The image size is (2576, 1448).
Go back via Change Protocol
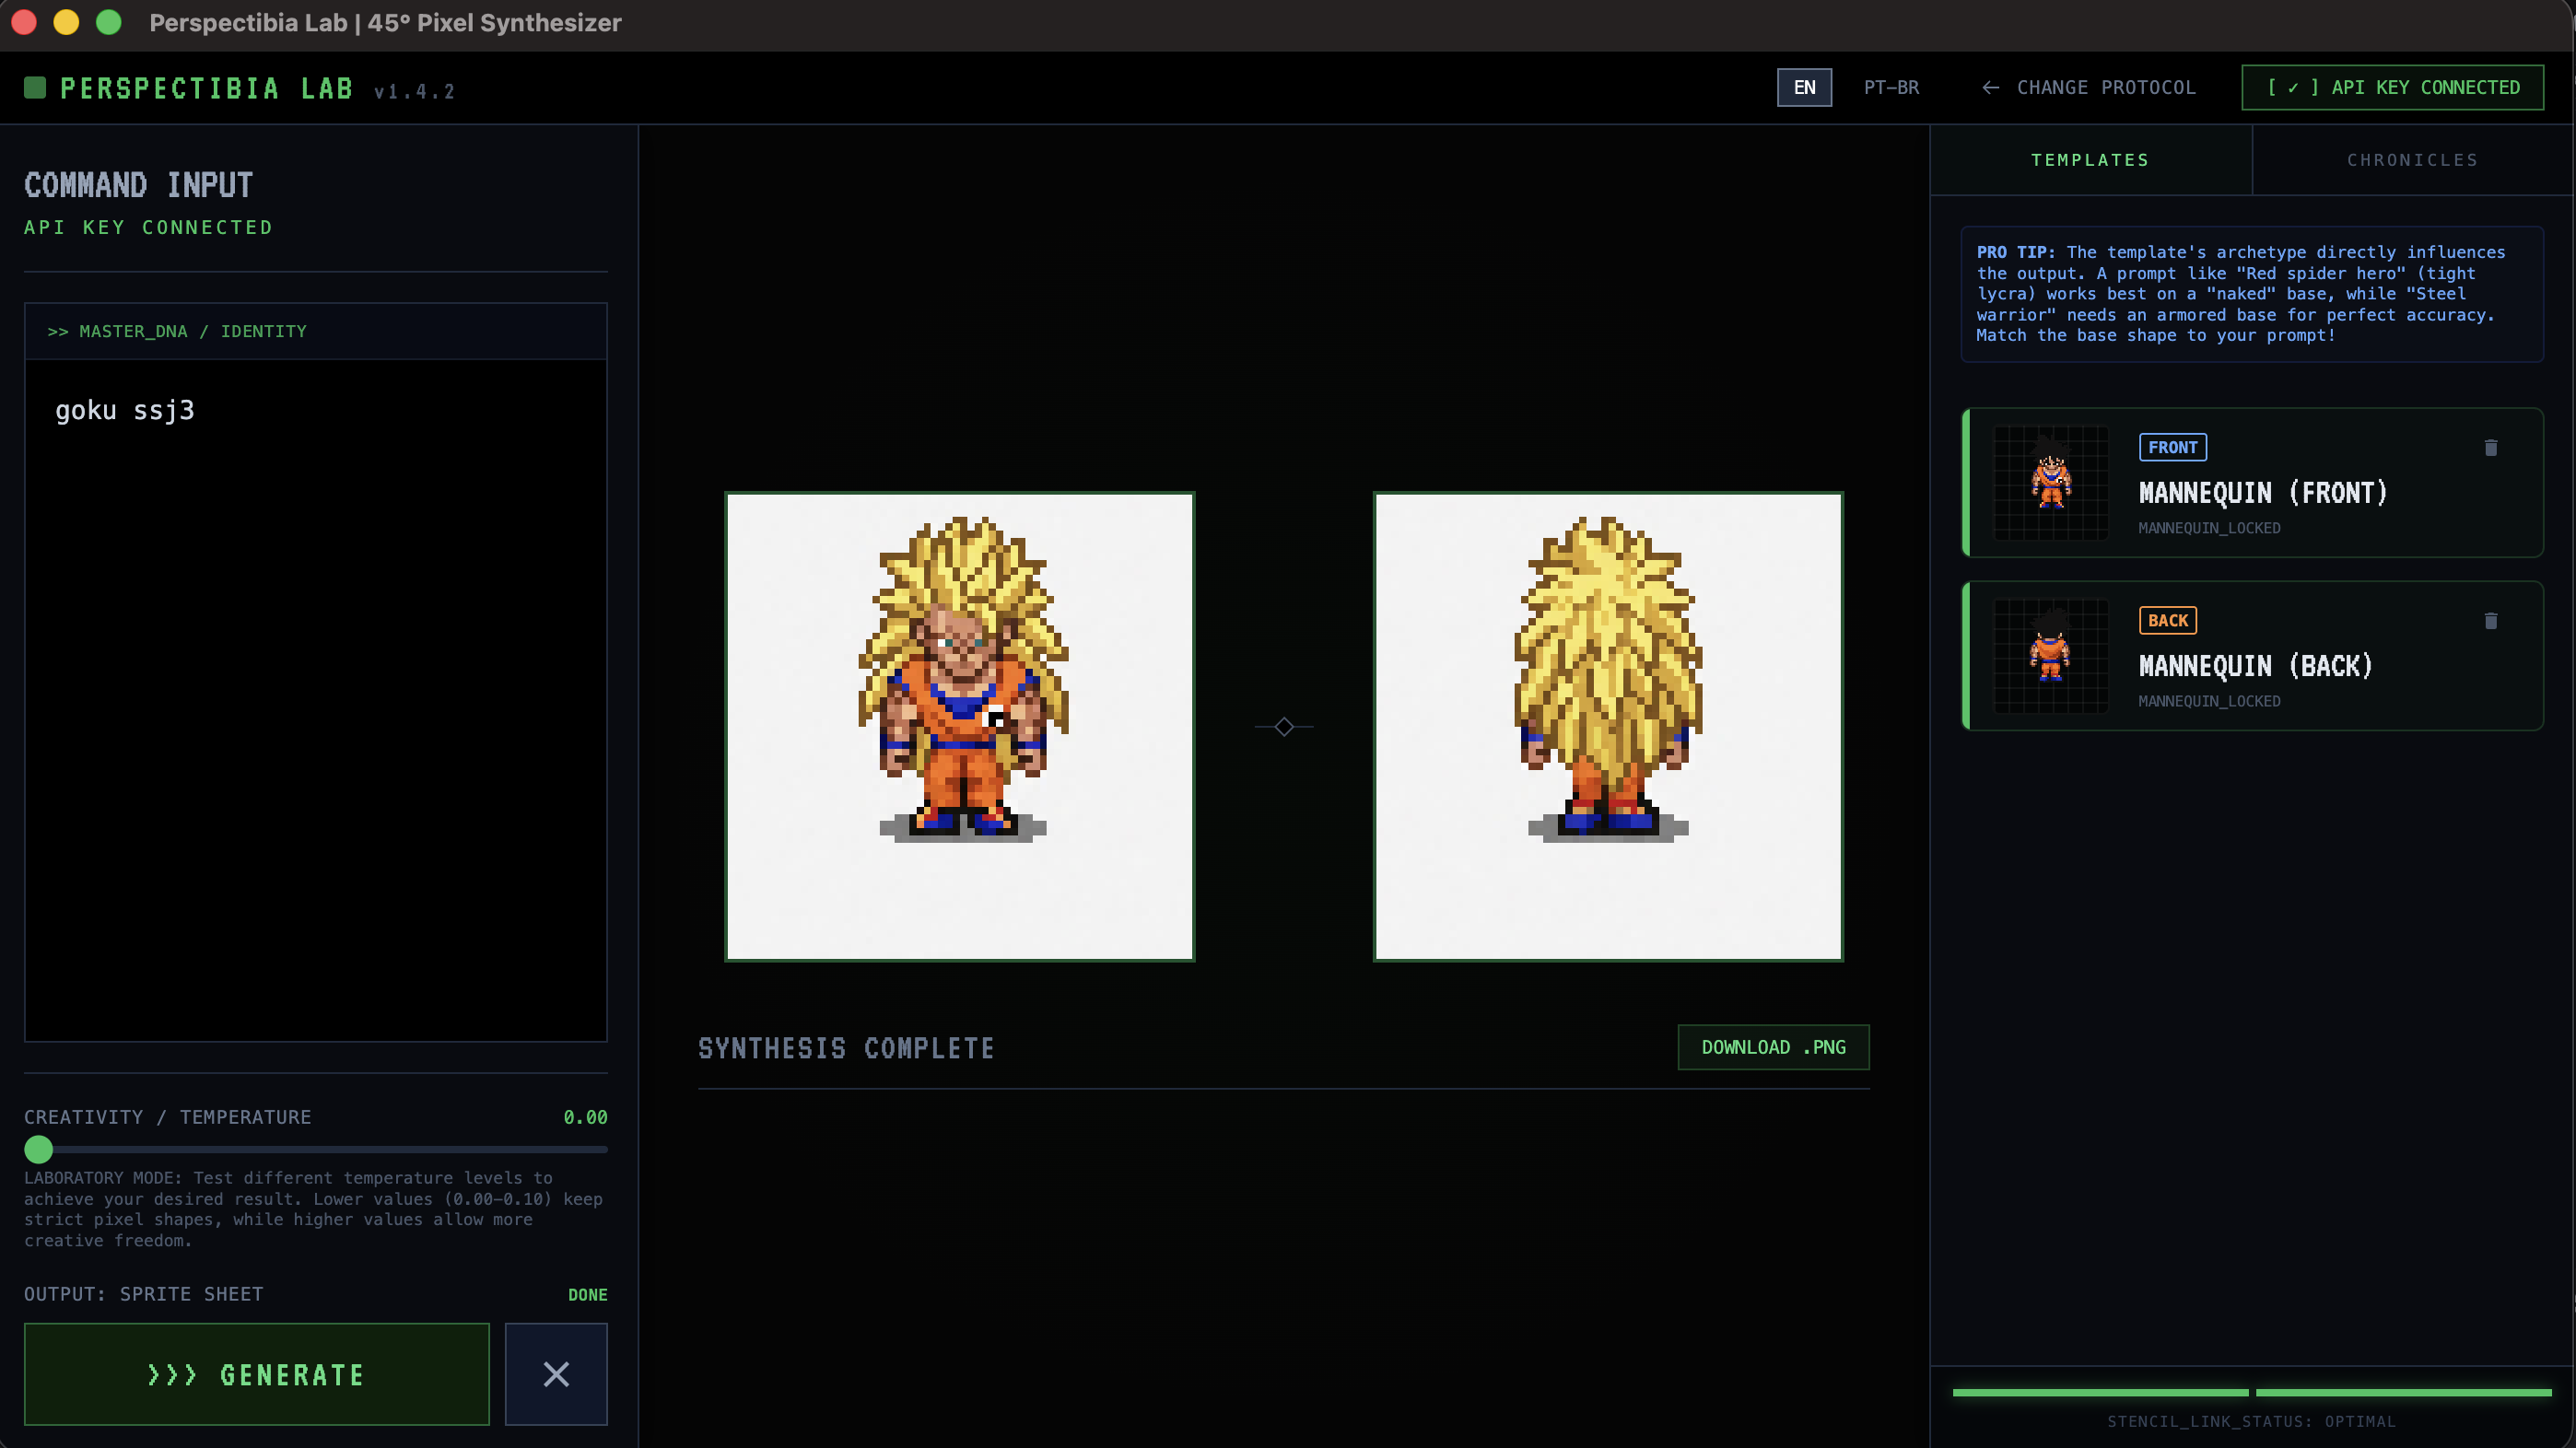pyautogui.click(x=2089, y=88)
